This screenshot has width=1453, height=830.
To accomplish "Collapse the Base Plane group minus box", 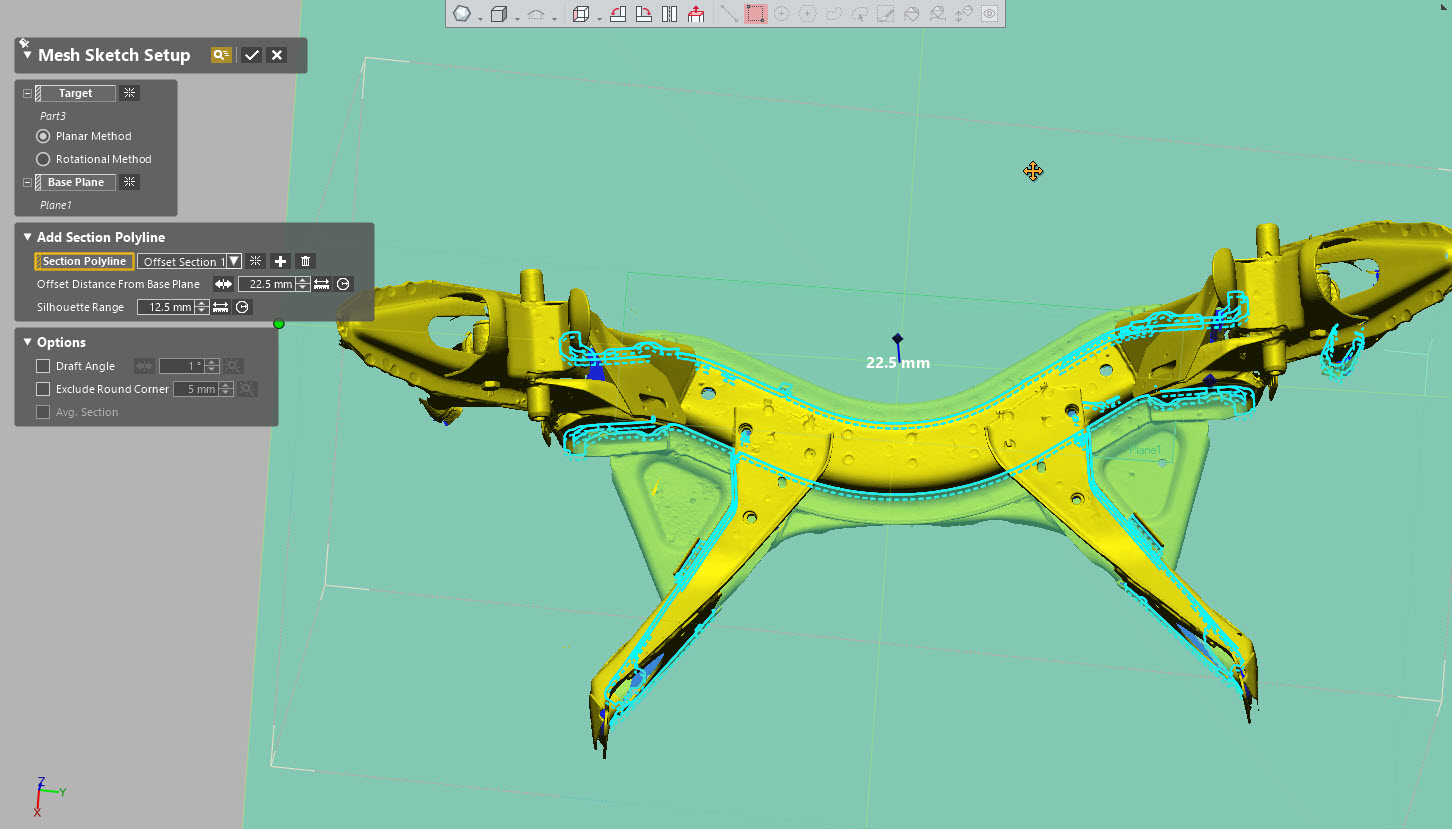I will [x=27, y=182].
